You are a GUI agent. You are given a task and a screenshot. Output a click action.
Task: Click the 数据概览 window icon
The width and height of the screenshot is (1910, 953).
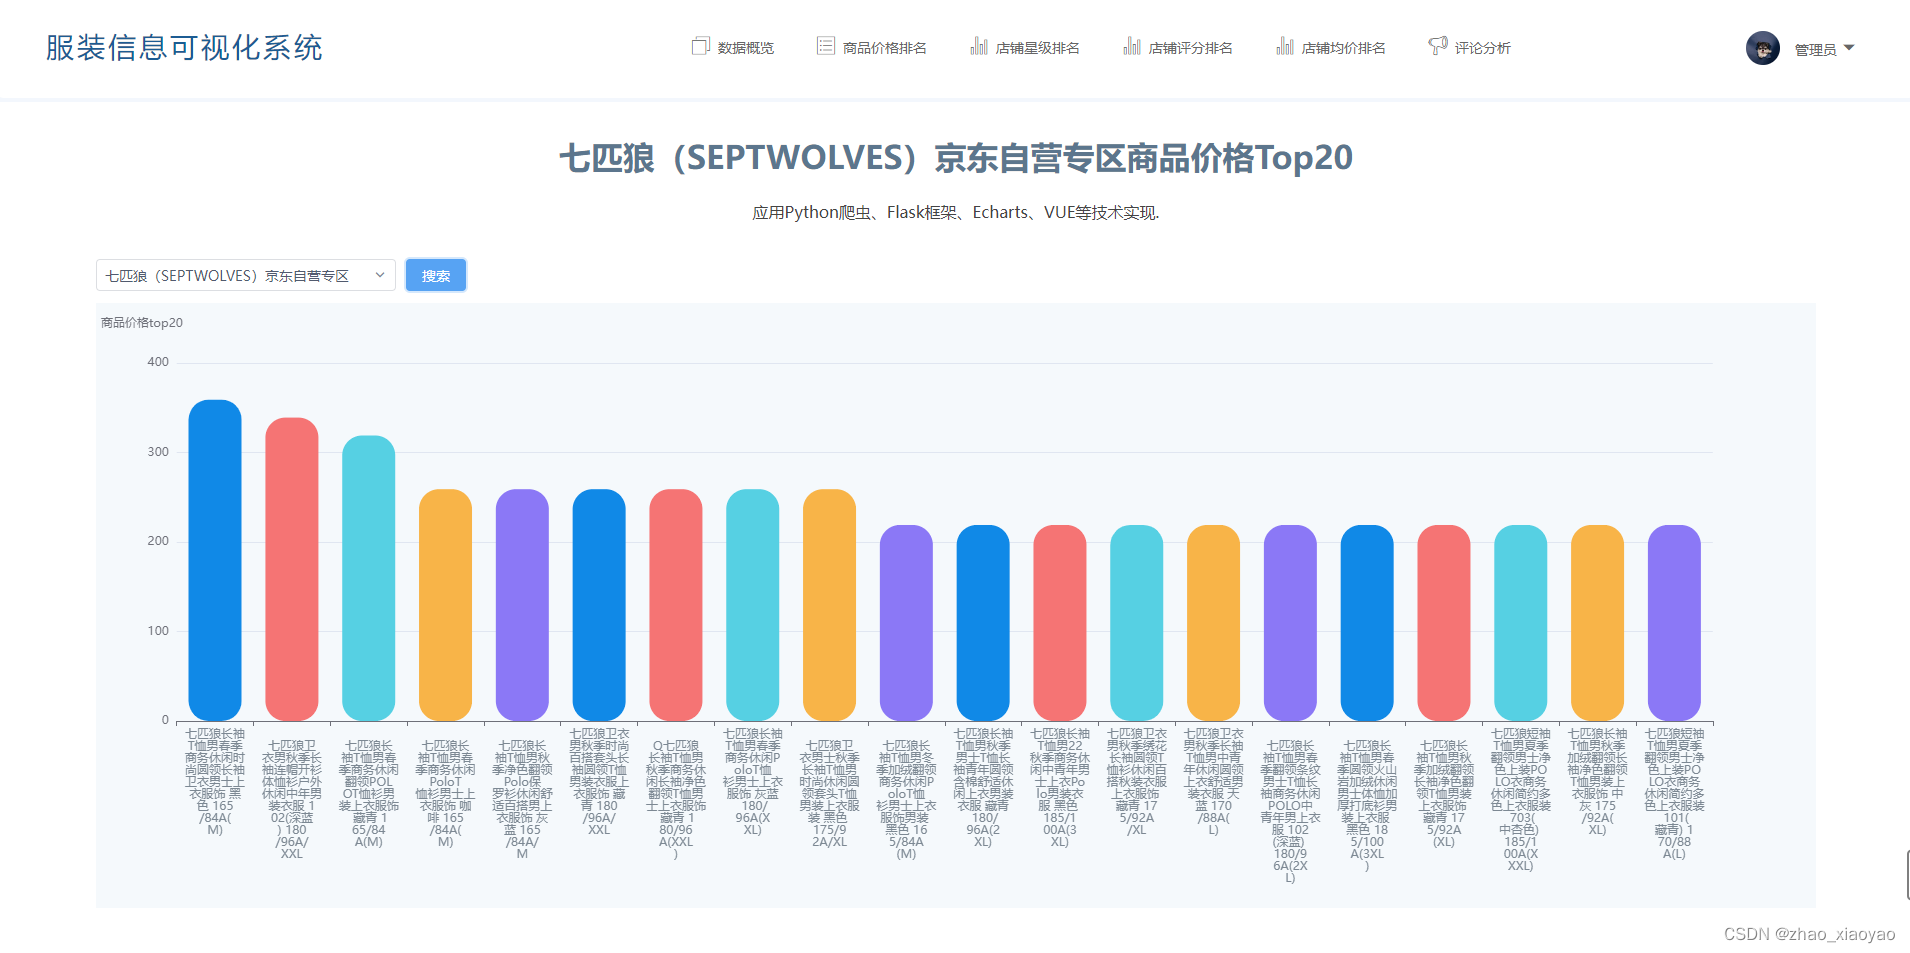[700, 46]
